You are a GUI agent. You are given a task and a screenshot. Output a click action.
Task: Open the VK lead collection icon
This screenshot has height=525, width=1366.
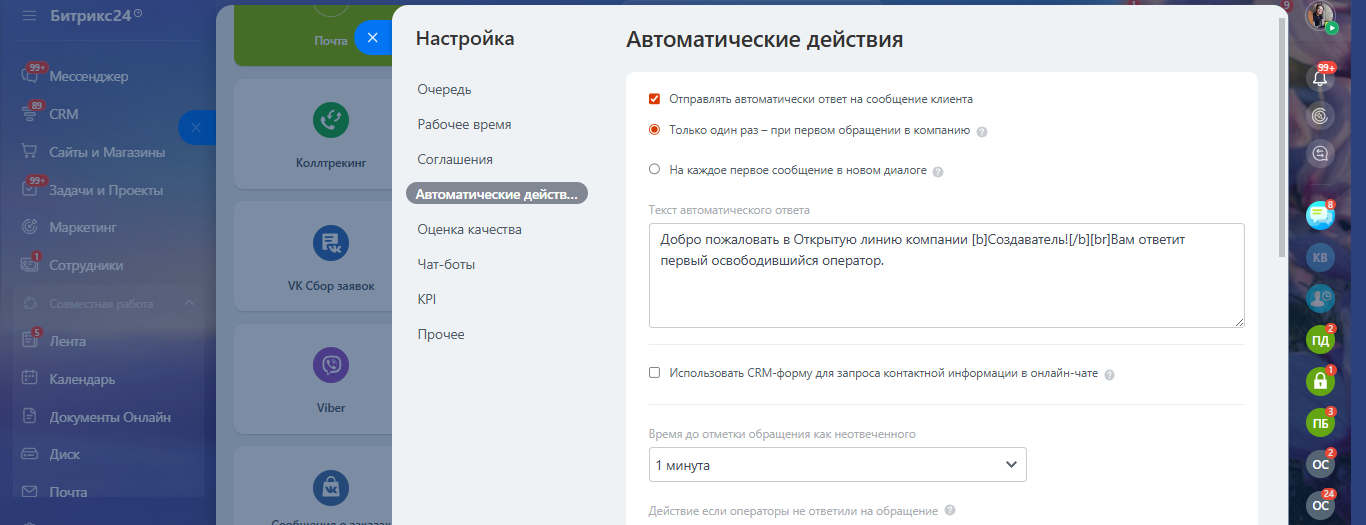[330, 243]
